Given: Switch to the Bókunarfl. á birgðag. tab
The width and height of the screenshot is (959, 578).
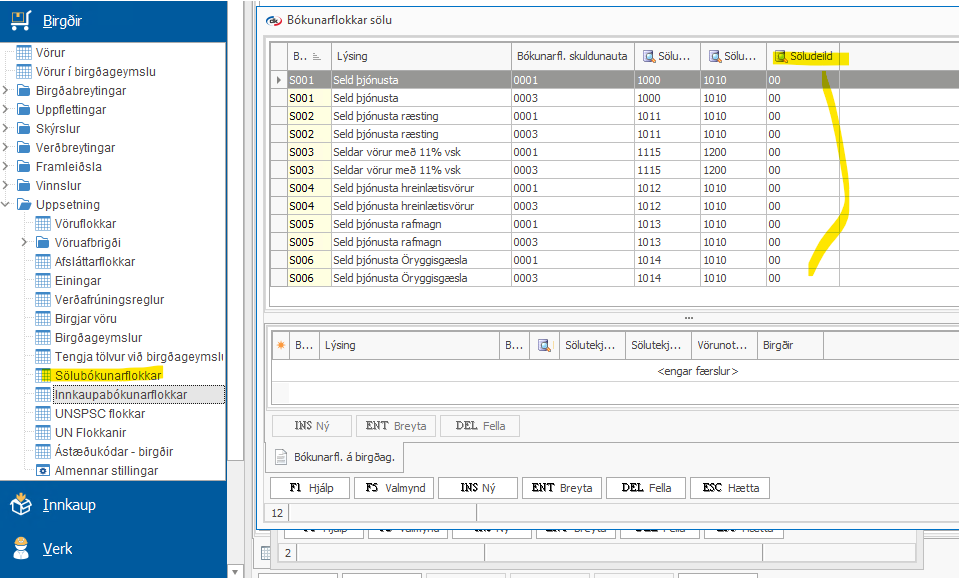Looking at the screenshot, I should pos(335,457).
